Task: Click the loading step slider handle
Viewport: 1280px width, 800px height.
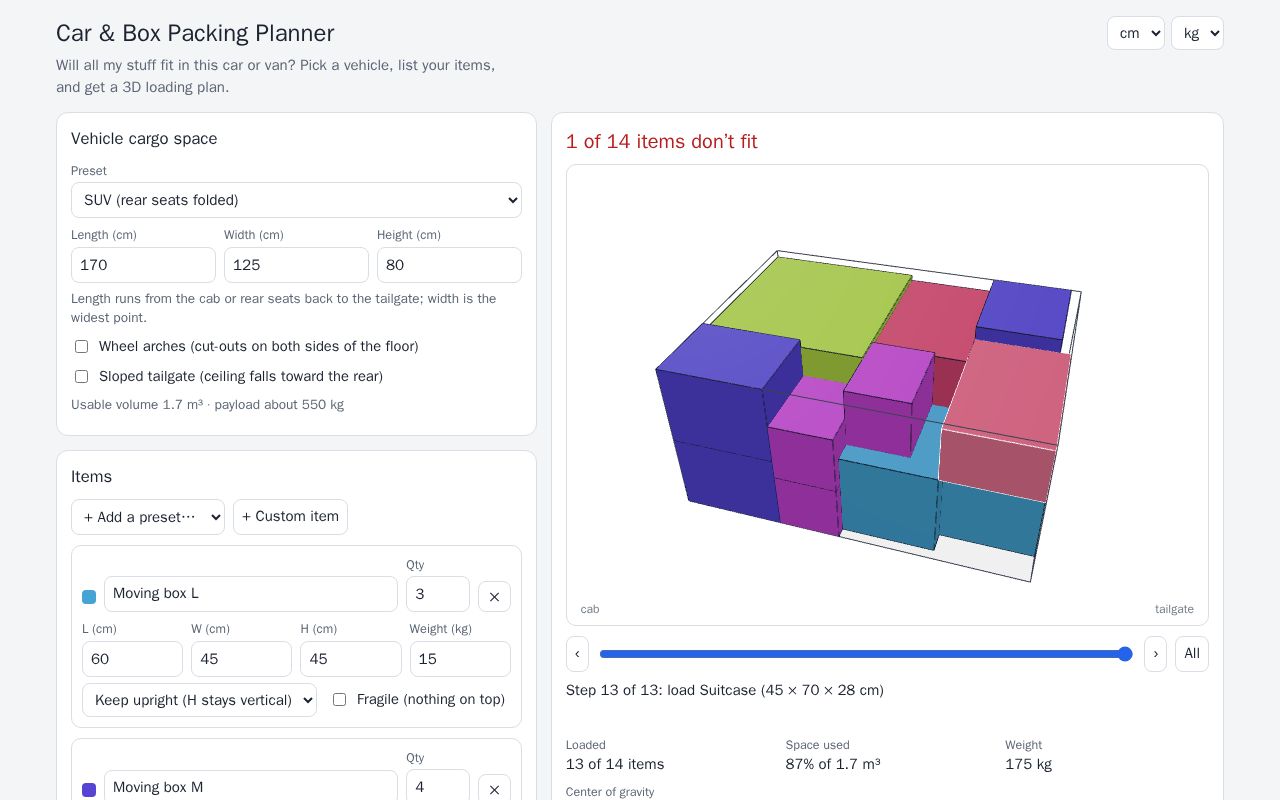Action: point(1125,654)
